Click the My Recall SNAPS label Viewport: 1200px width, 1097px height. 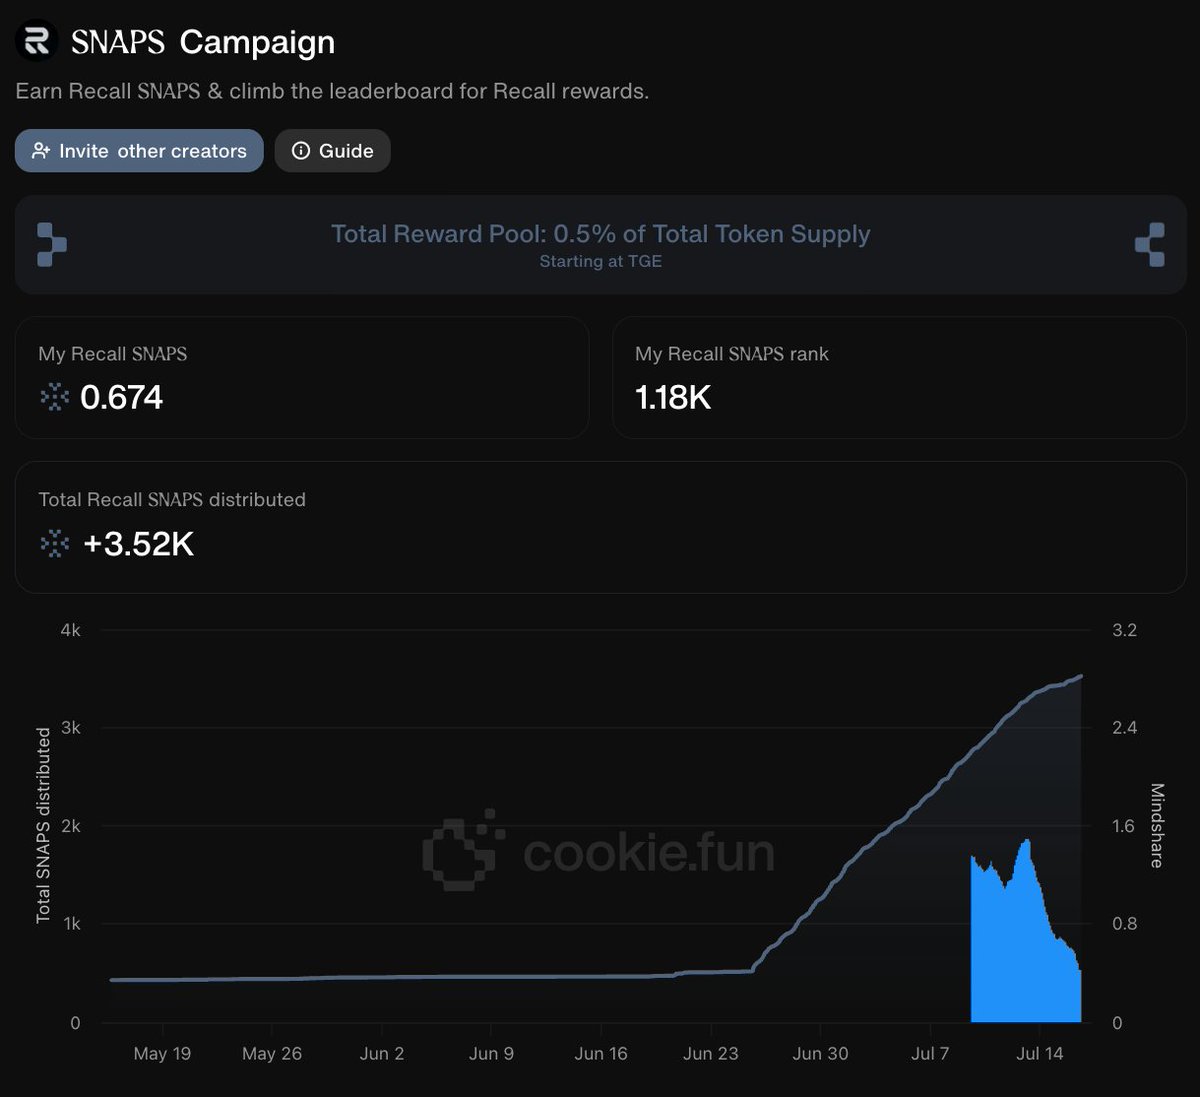tap(113, 354)
